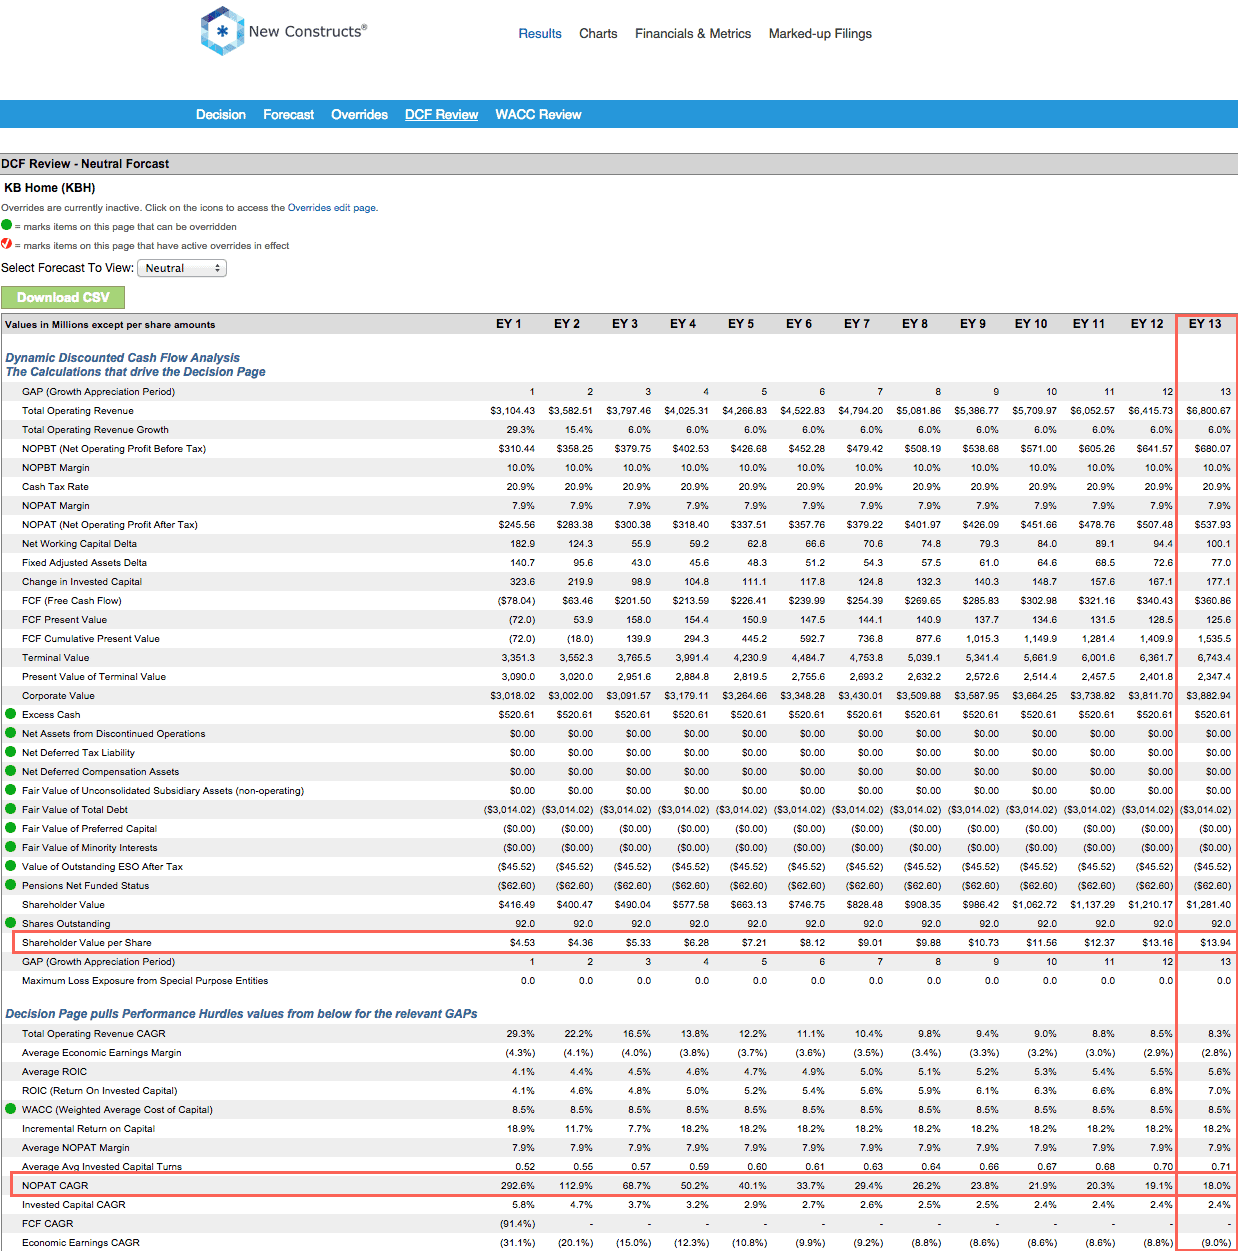The height and width of the screenshot is (1251, 1238).
Task: Click the 'Invested Capital CAGR' row label
Action: [74, 1205]
